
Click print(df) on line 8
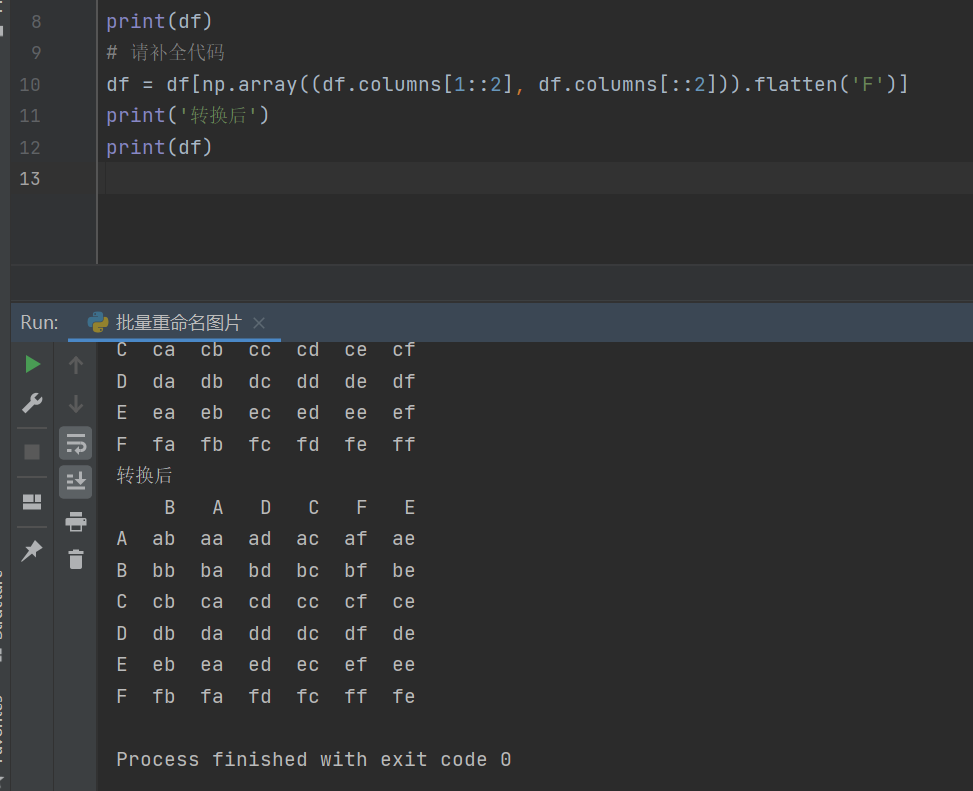tap(159, 22)
